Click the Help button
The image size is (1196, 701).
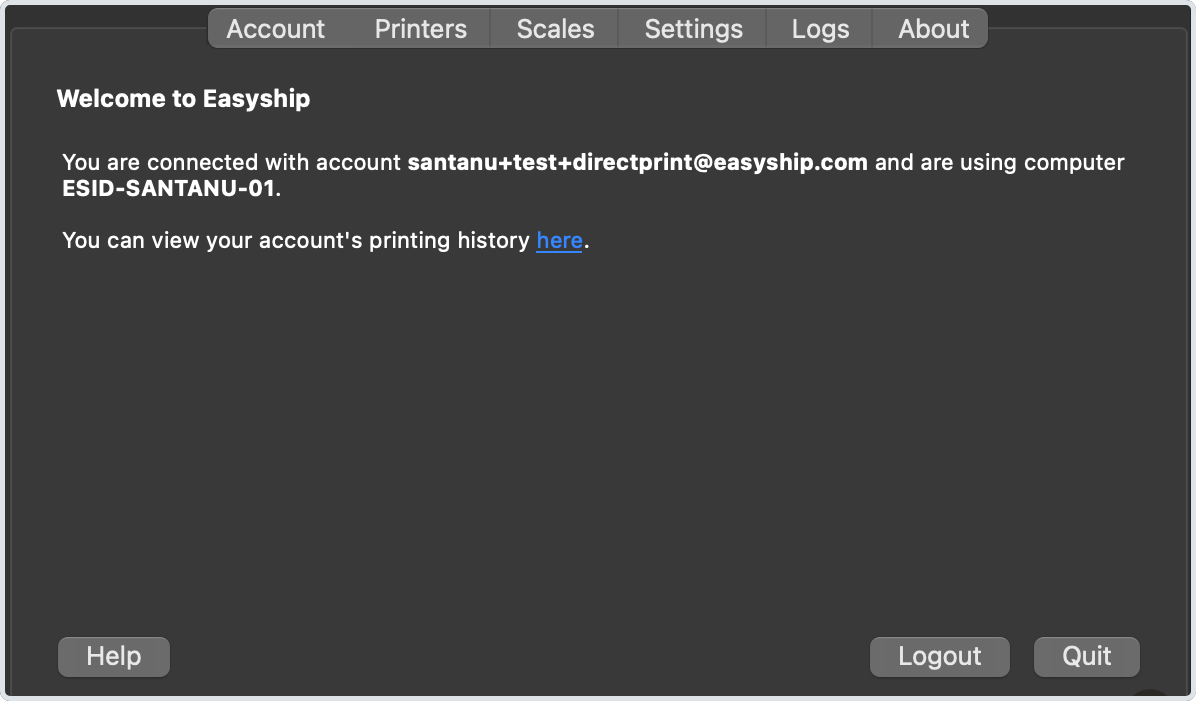114,657
